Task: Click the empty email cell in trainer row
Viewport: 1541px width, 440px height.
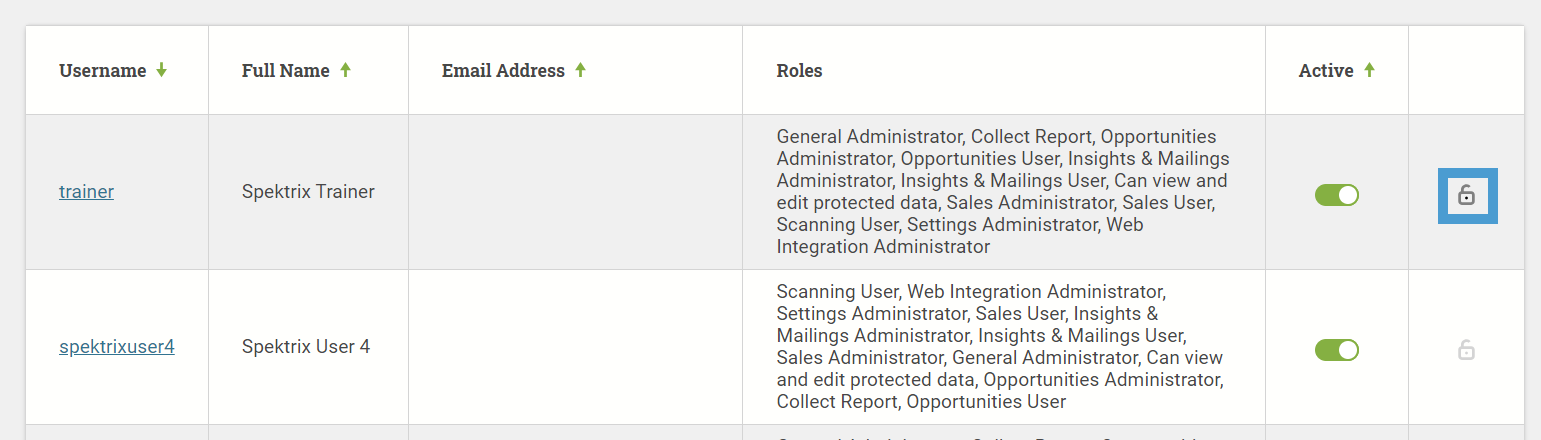Action: 575,192
